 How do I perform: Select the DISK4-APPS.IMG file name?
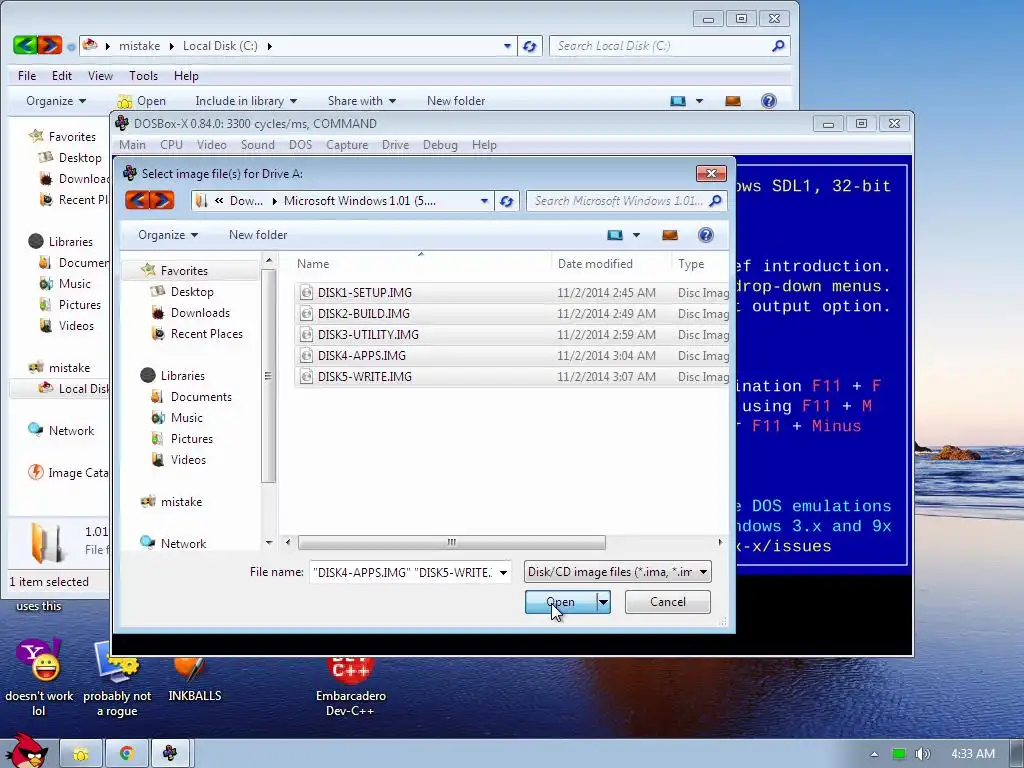pyautogui.click(x=362, y=355)
